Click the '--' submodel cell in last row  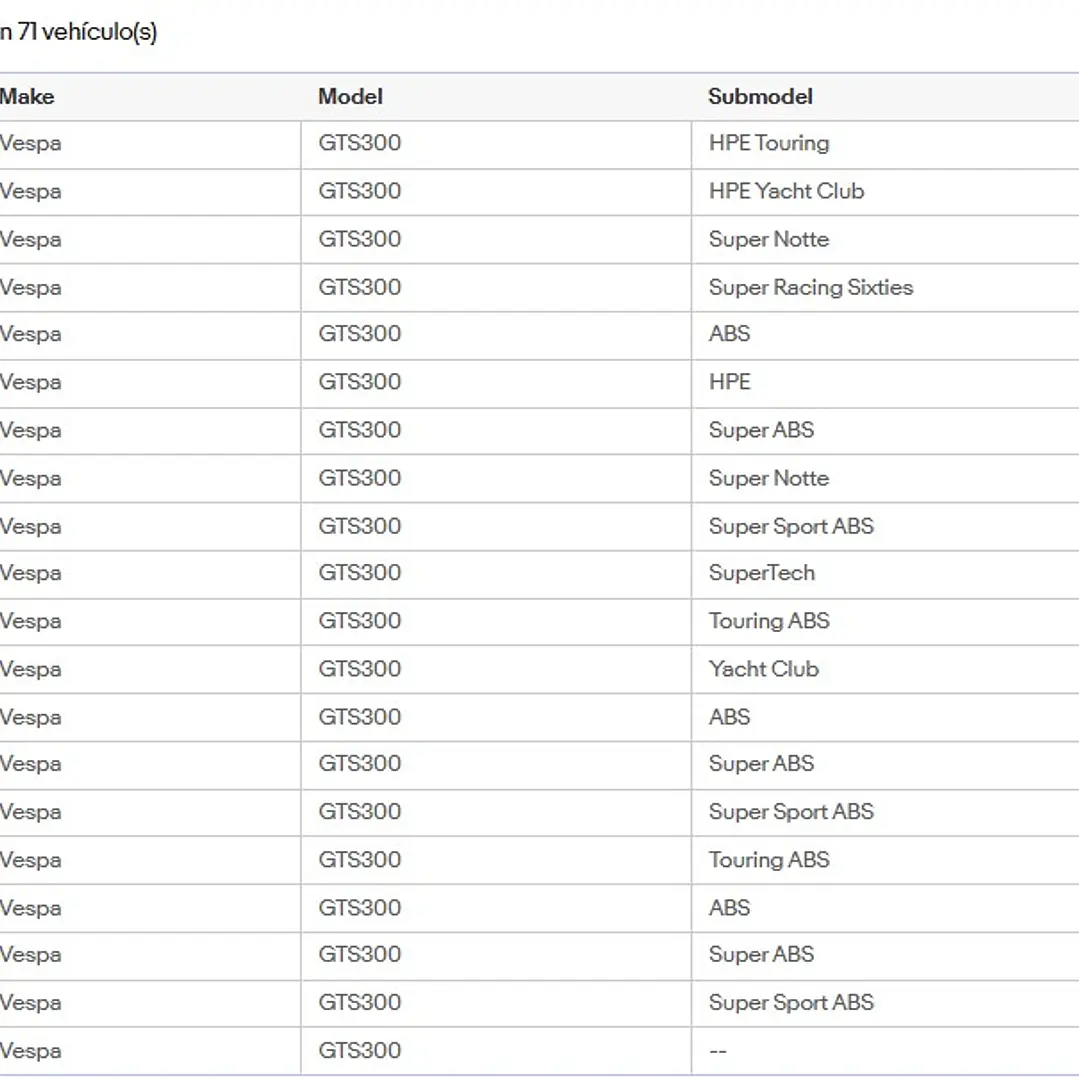point(718,1051)
